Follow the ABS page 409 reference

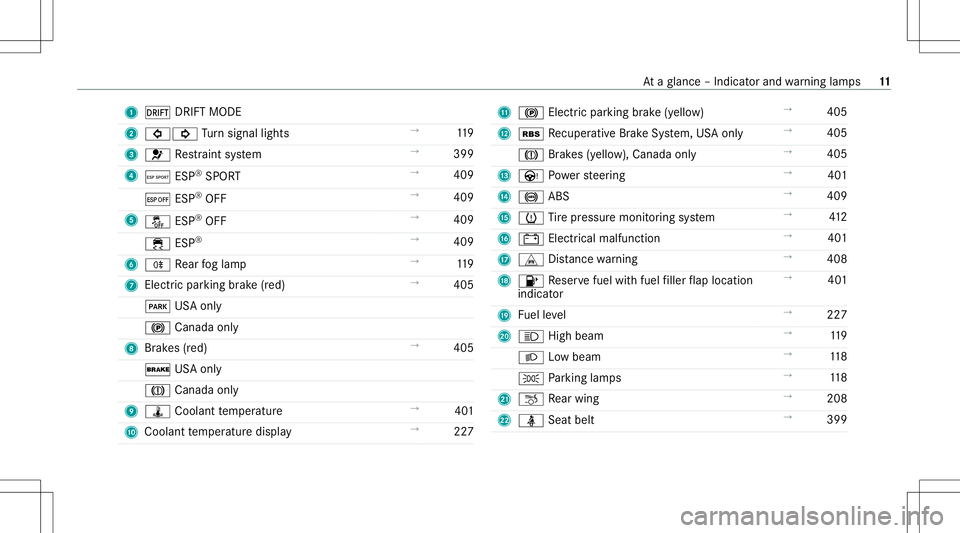pos(836,196)
